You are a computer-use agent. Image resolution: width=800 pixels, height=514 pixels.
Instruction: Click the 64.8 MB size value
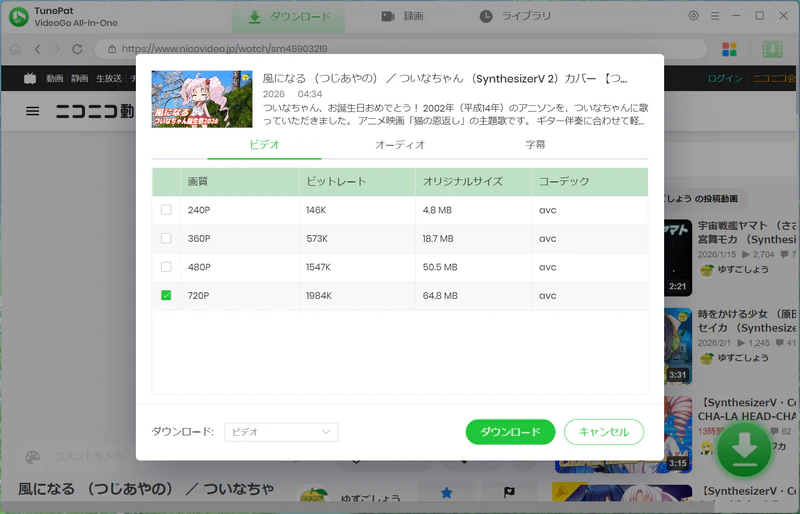pos(440,296)
